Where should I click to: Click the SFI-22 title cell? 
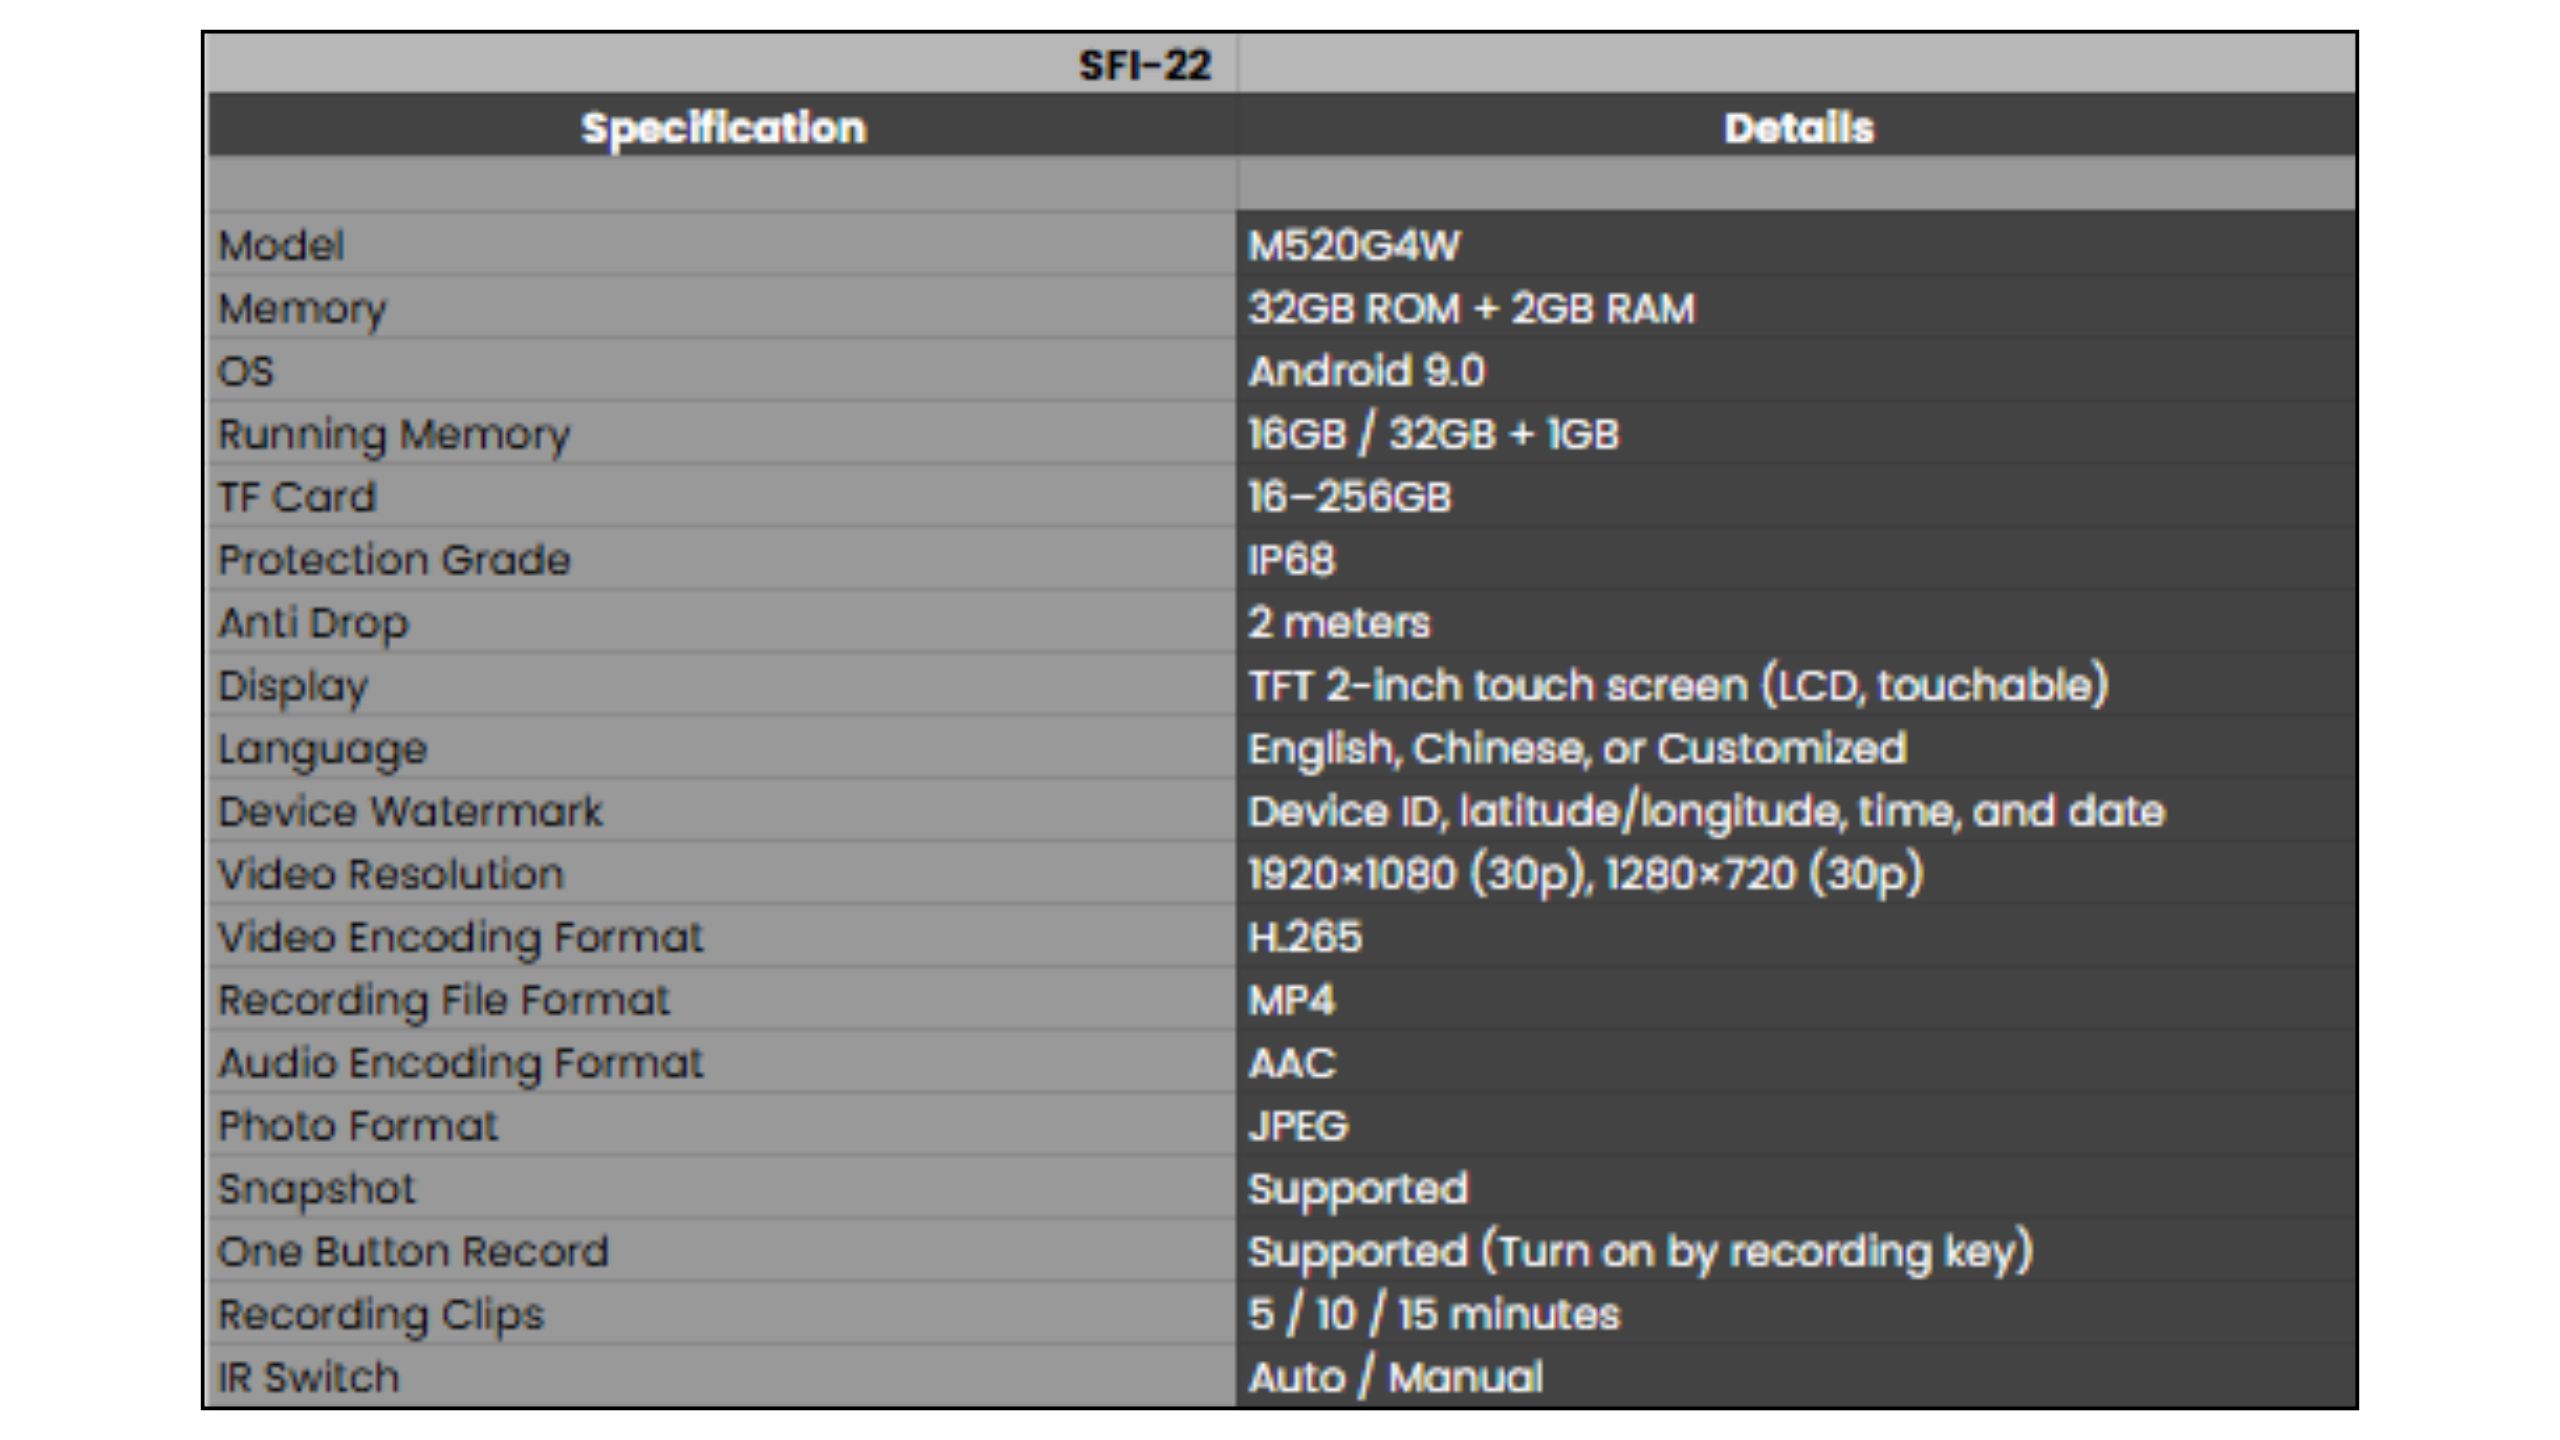click(1144, 65)
